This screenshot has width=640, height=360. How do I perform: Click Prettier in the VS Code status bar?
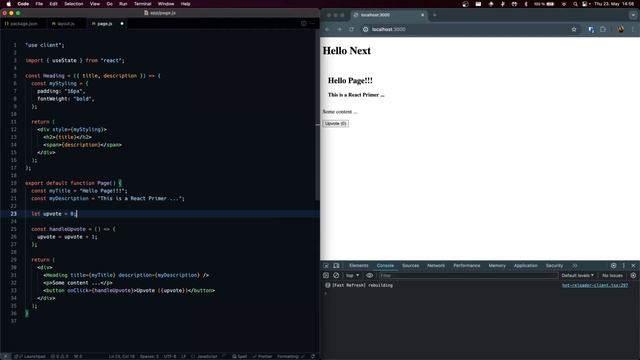point(262,356)
